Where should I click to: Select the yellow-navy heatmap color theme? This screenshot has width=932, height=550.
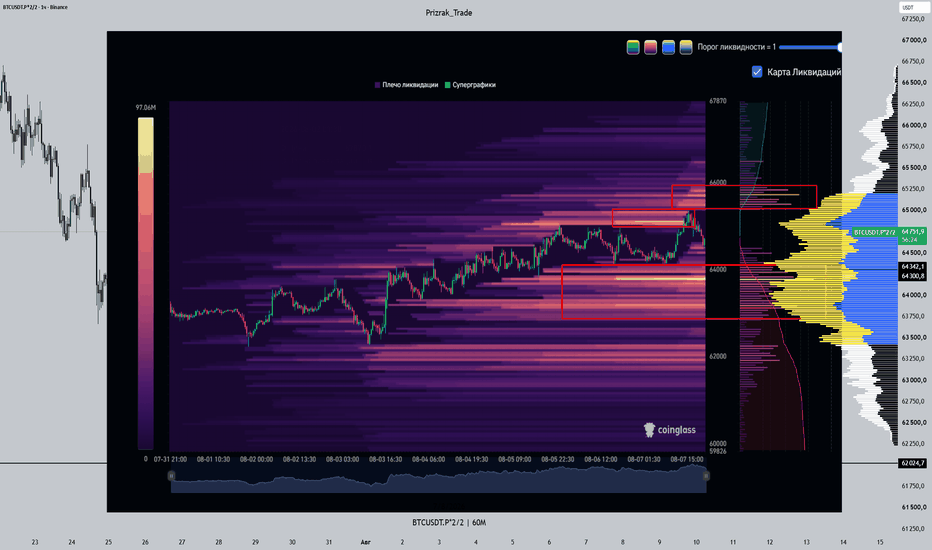[686, 47]
